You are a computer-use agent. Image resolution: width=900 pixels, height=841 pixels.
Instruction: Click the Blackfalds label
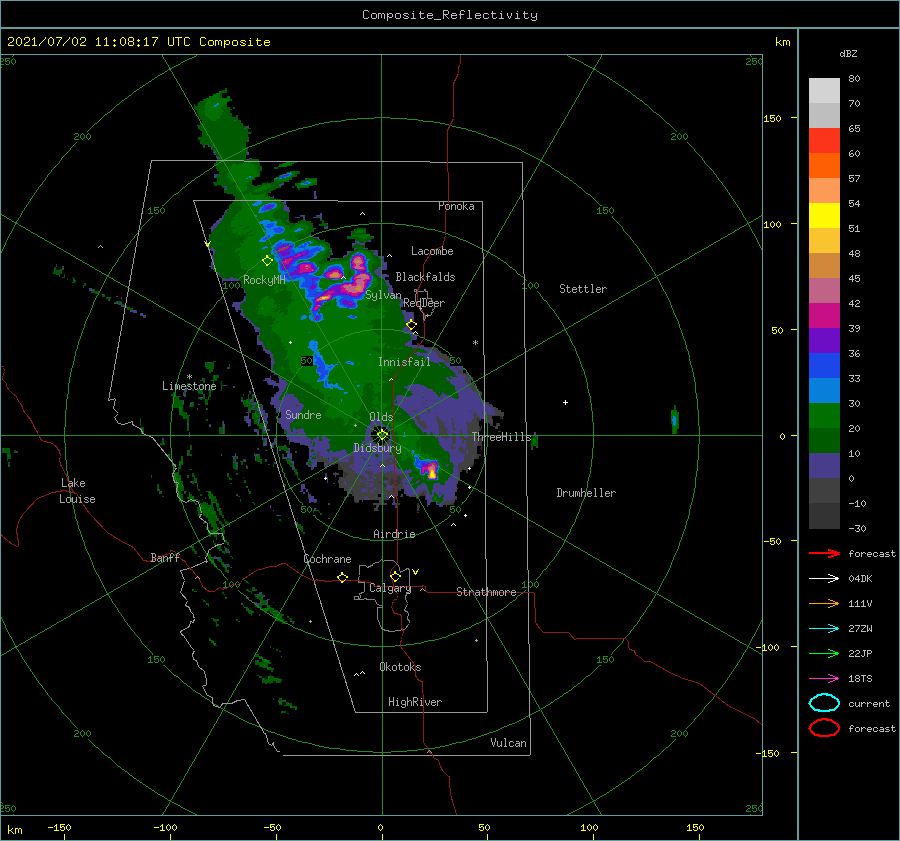(425, 277)
